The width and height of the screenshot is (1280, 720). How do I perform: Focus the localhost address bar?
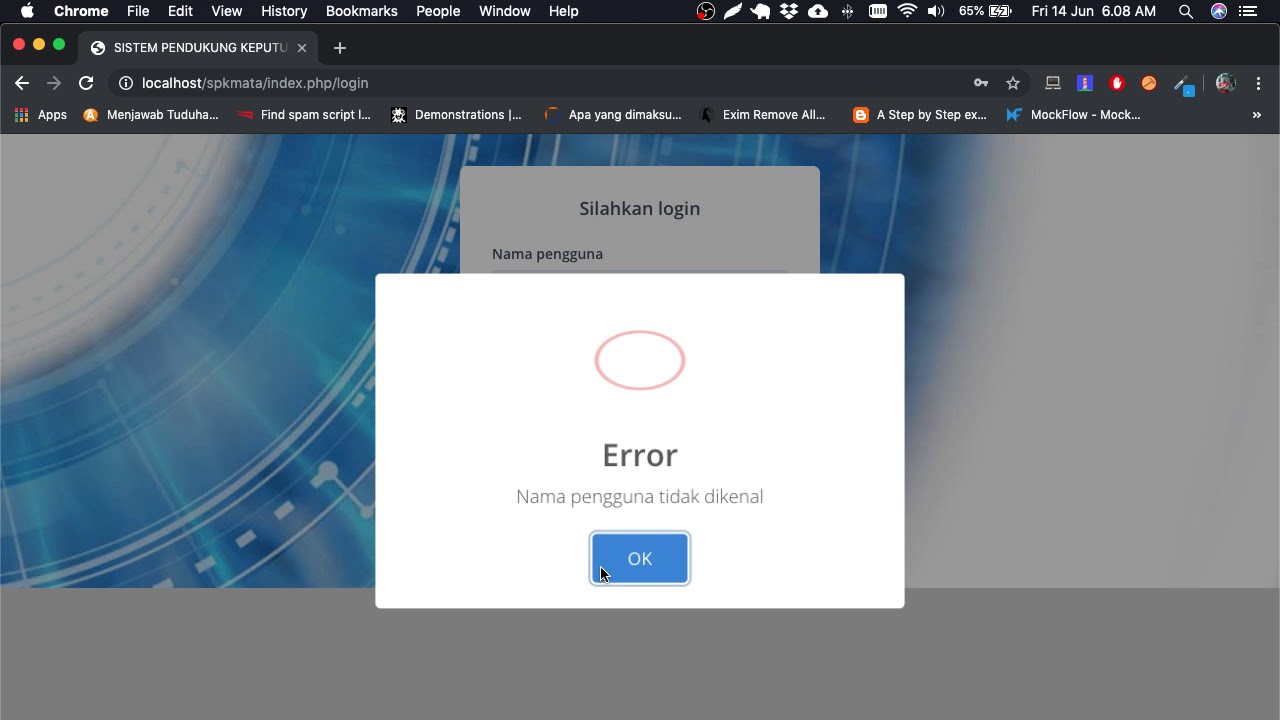click(540, 83)
